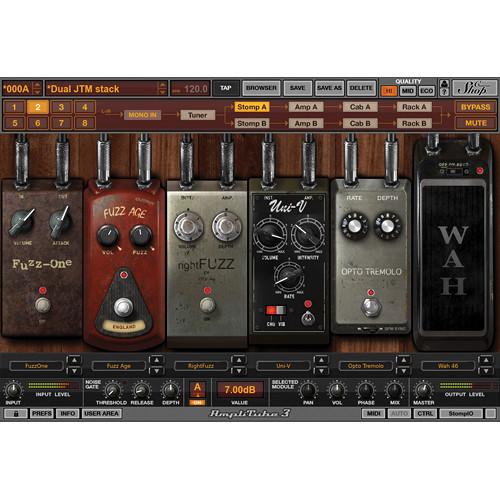Screen dimensions: 500x500
Task: Click the Wah pedal treadle
Action: pos(453,257)
